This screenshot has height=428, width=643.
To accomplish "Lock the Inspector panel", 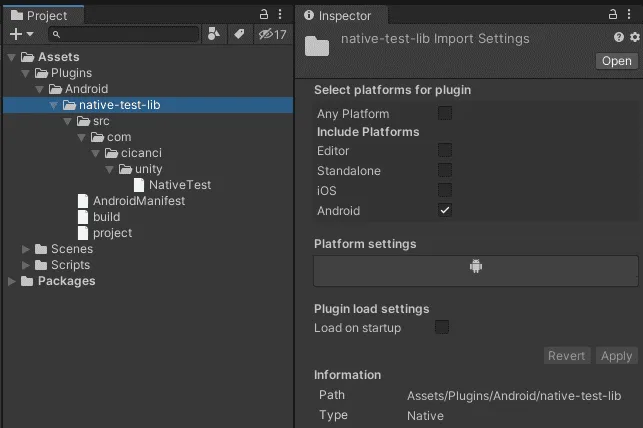I will pyautogui.click(x=613, y=15).
